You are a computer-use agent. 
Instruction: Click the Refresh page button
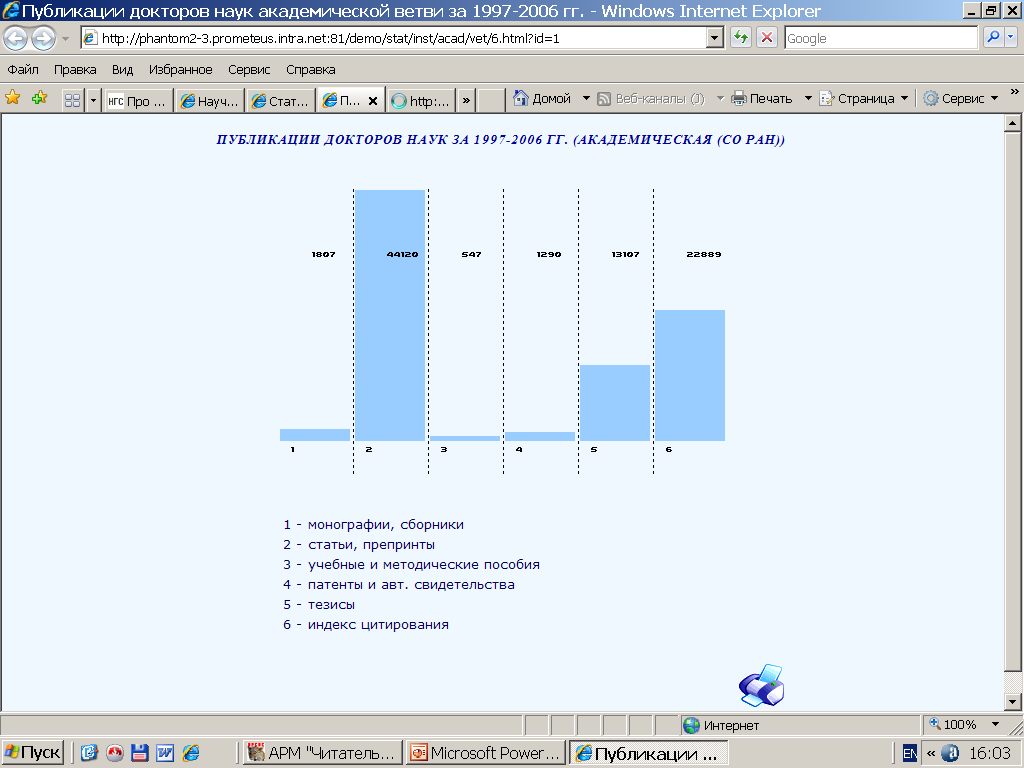pos(741,38)
